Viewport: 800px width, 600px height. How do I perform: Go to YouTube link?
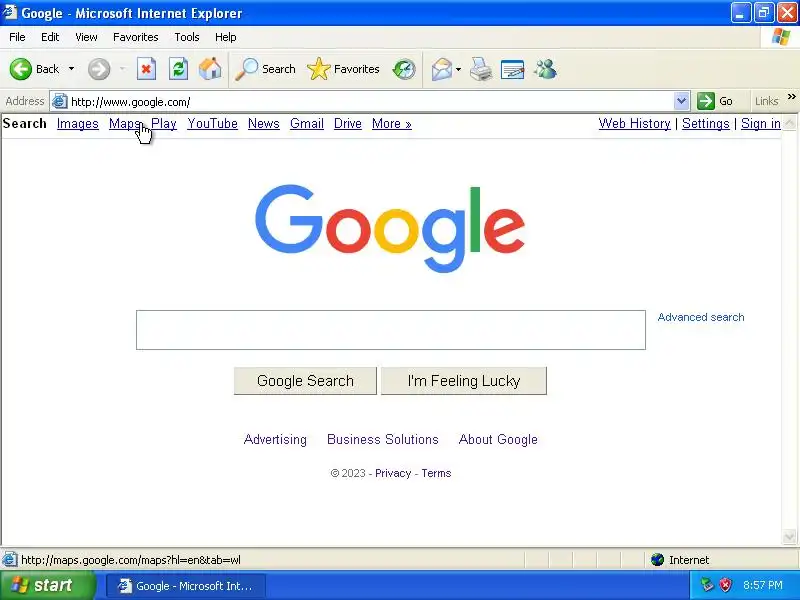(x=212, y=123)
